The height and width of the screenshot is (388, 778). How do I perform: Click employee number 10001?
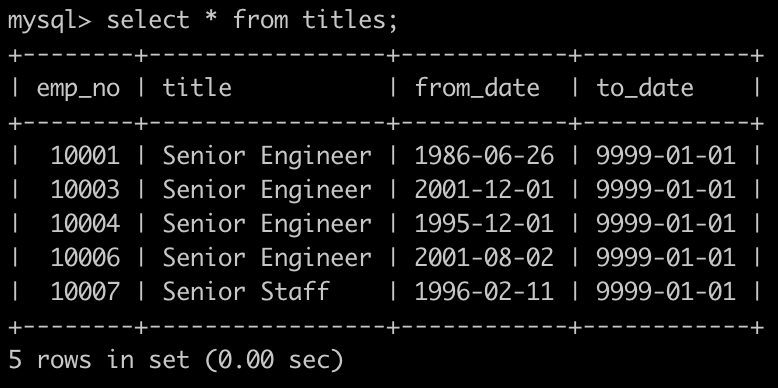tap(85, 156)
